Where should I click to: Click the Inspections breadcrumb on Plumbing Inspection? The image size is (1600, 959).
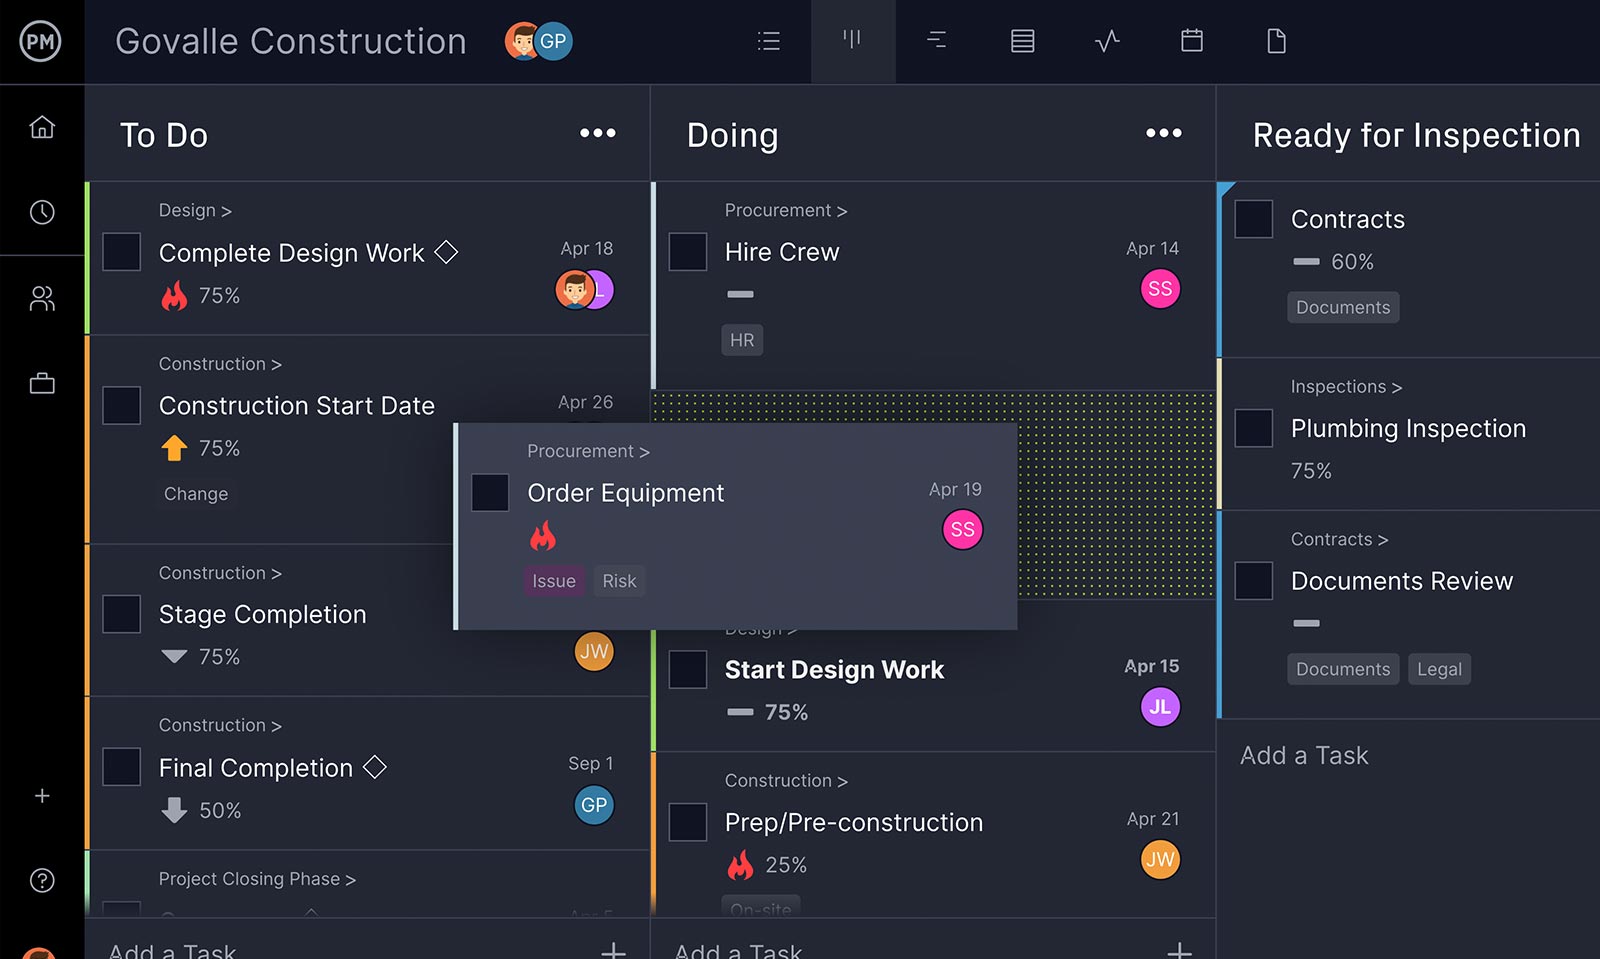[x=1346, y=386]
